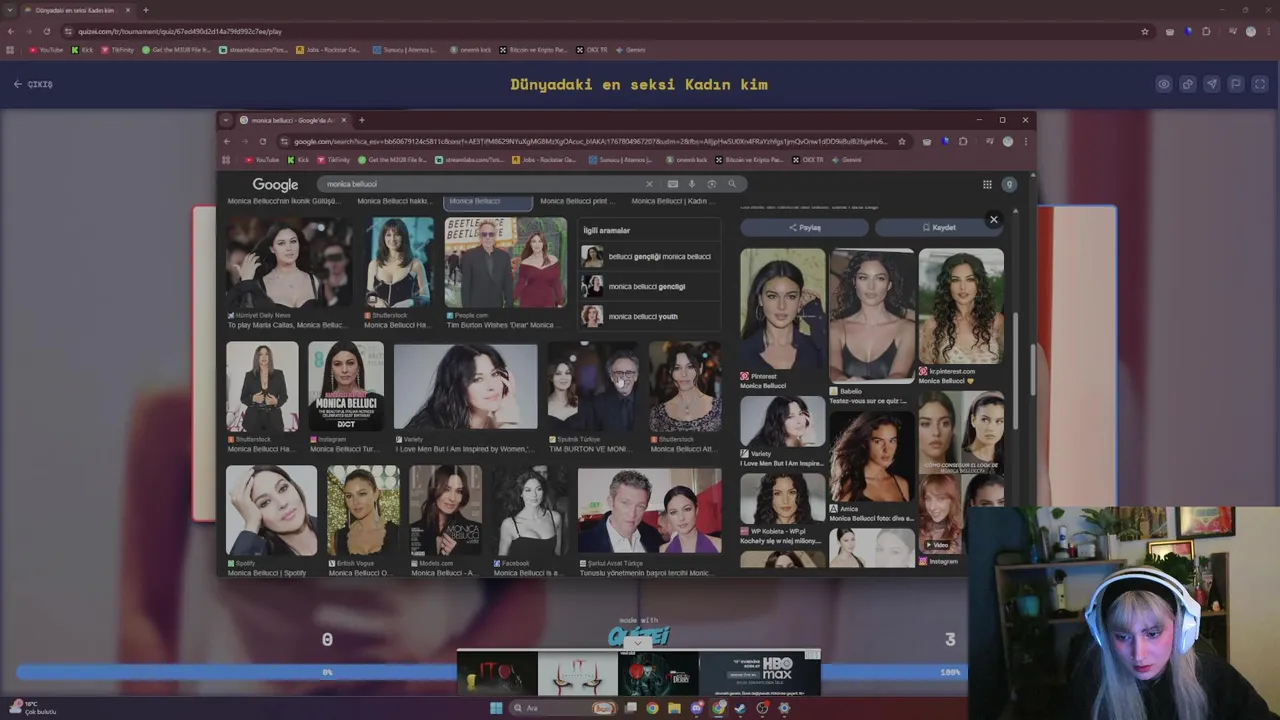Click related search monica bellucci youth
Image resolution: width=1280 pixels, height=720 pixels.
(648, 316)
